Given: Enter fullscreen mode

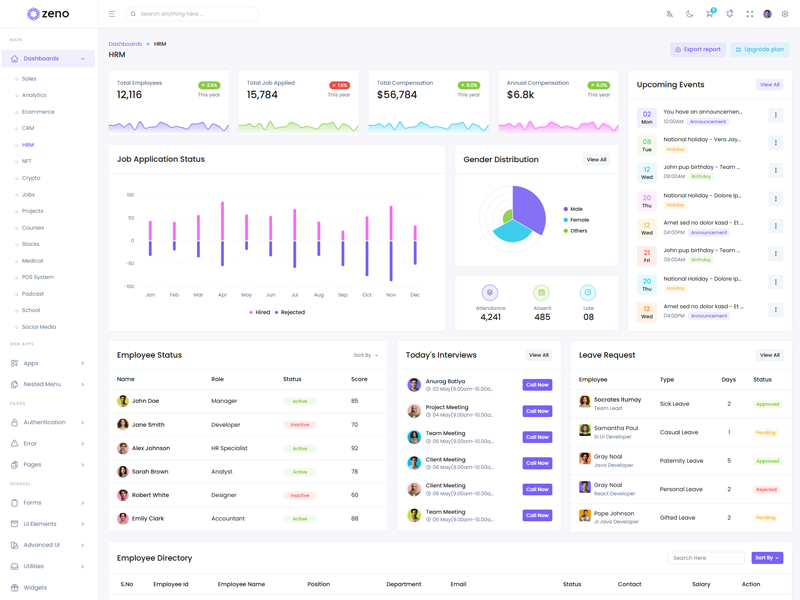Looking at the screenshot, I should (x=749, y=14).
